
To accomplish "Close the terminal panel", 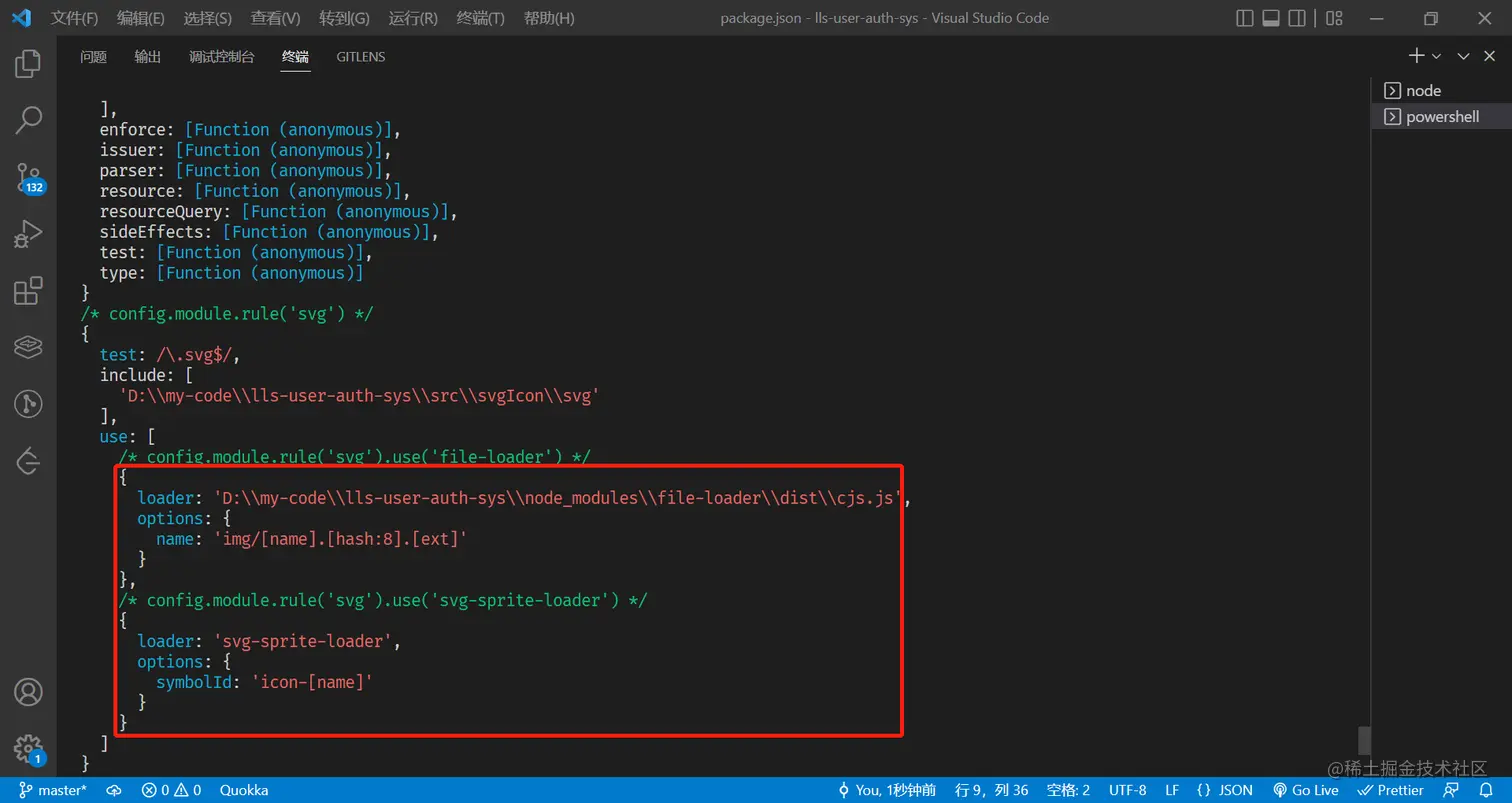I will 1491,56.
